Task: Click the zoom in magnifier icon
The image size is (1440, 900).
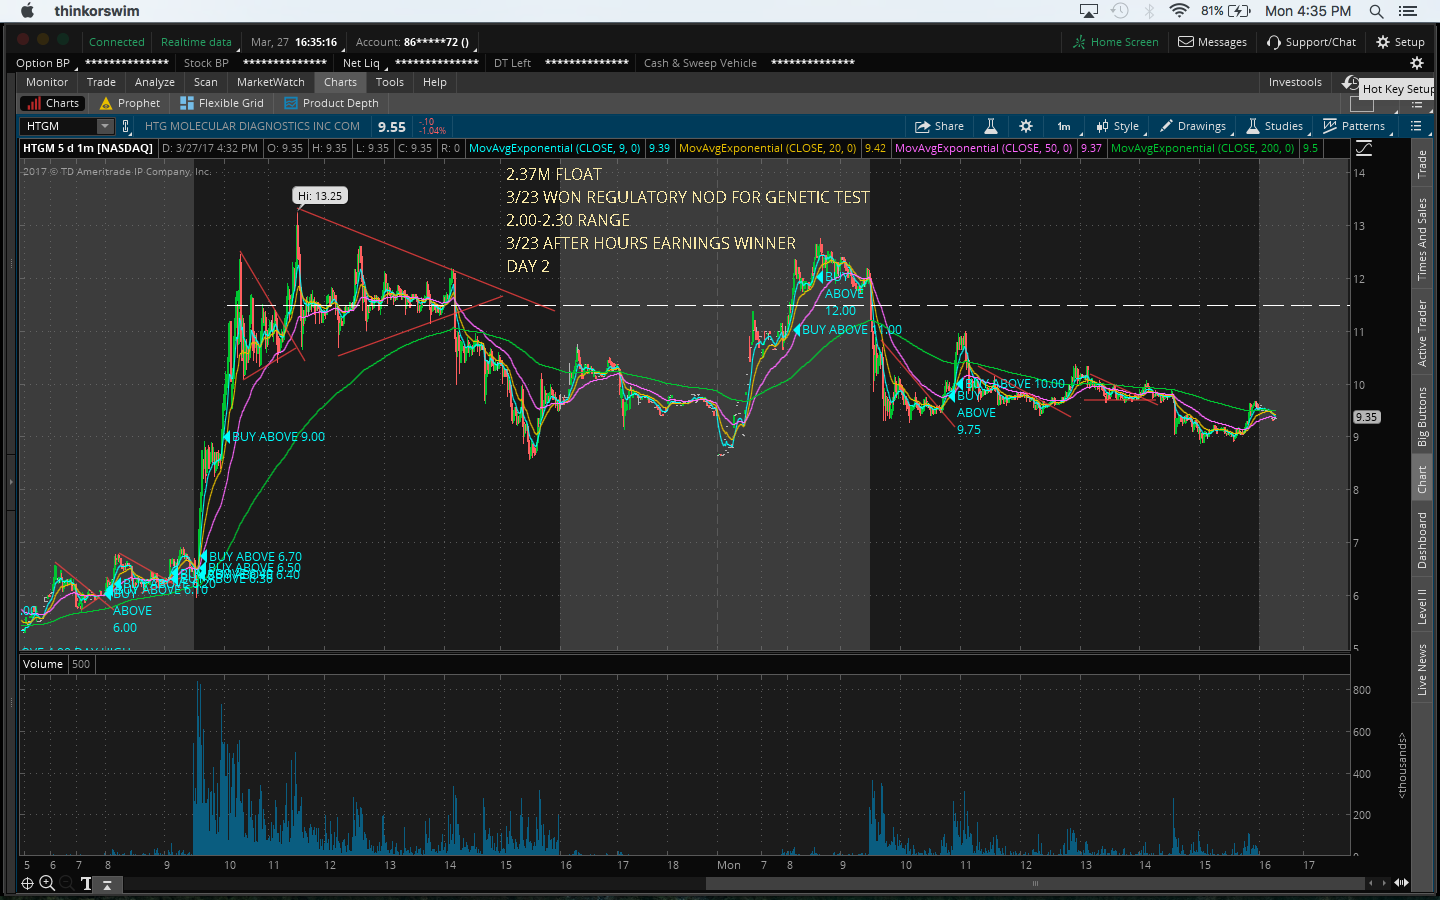Action: [47, 883]
